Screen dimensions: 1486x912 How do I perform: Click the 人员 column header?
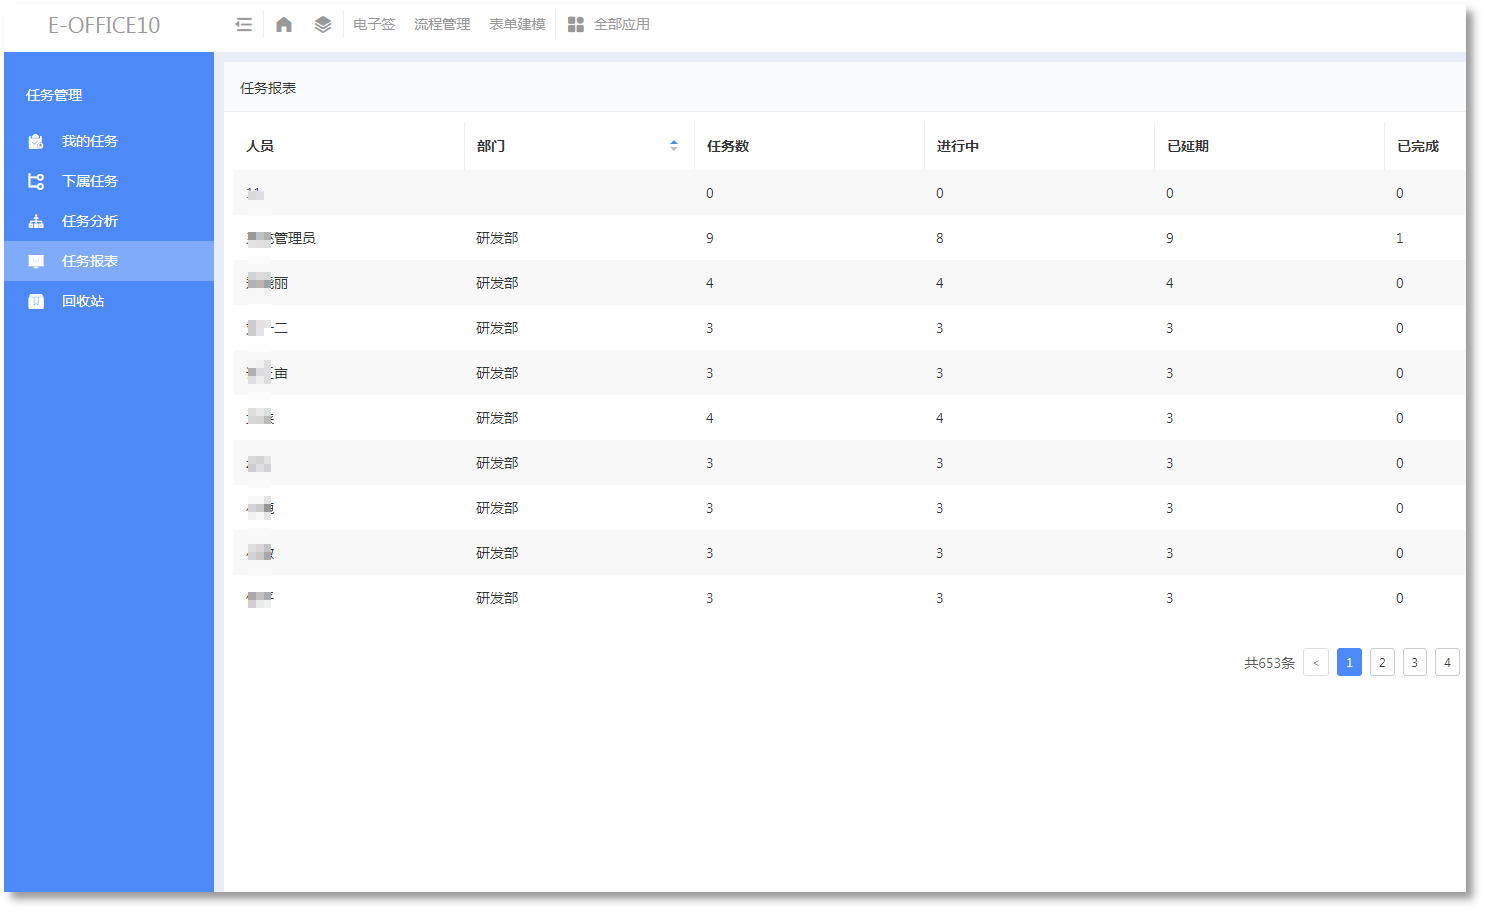pos(260,146)
